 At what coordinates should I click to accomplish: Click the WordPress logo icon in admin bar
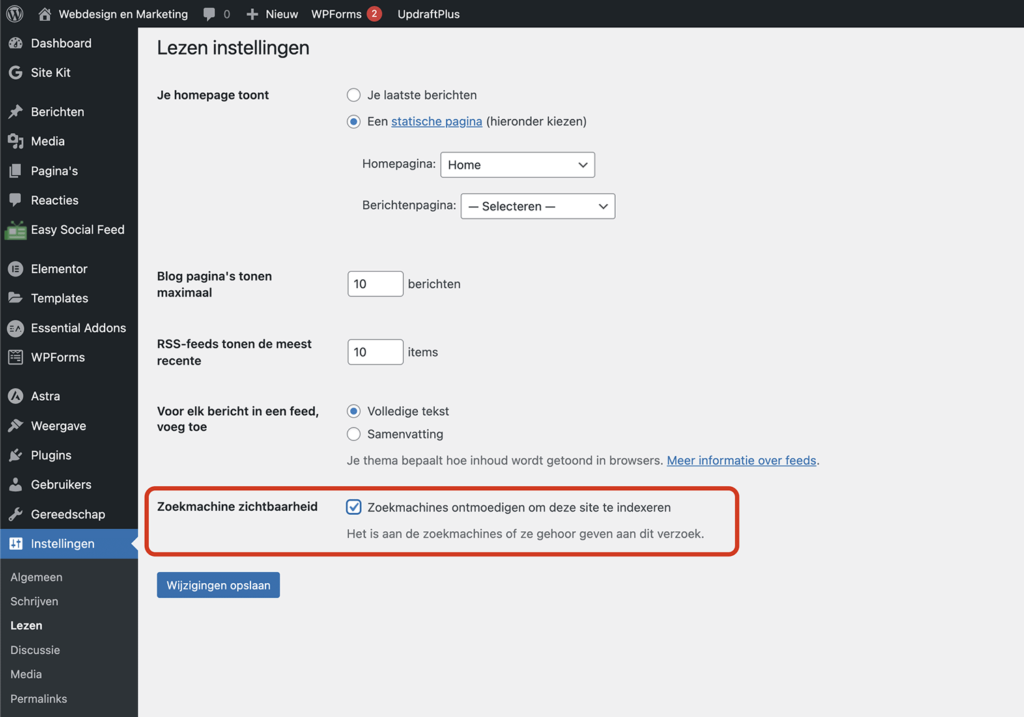coord(15,14)
